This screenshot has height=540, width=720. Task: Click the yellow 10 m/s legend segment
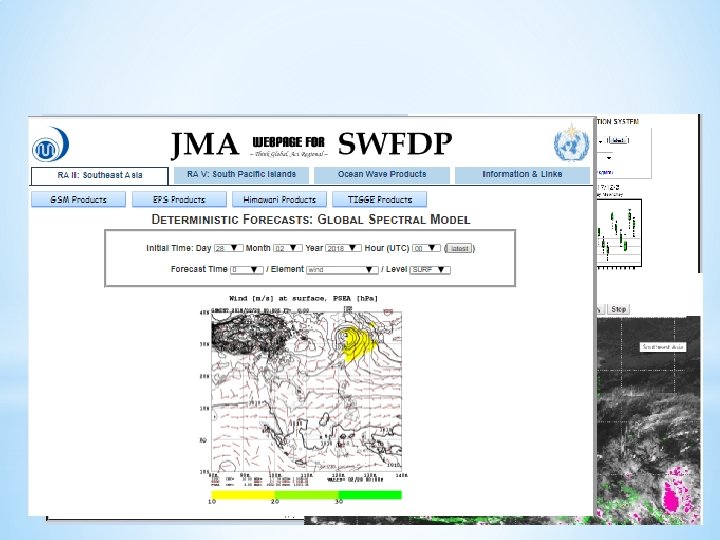click(242, 495)
